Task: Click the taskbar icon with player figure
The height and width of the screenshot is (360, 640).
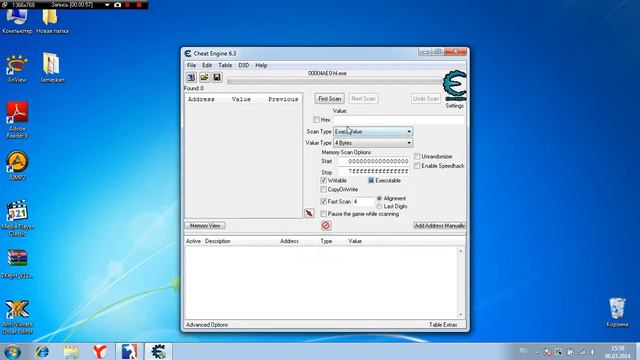Action: (x=129, y=351)
